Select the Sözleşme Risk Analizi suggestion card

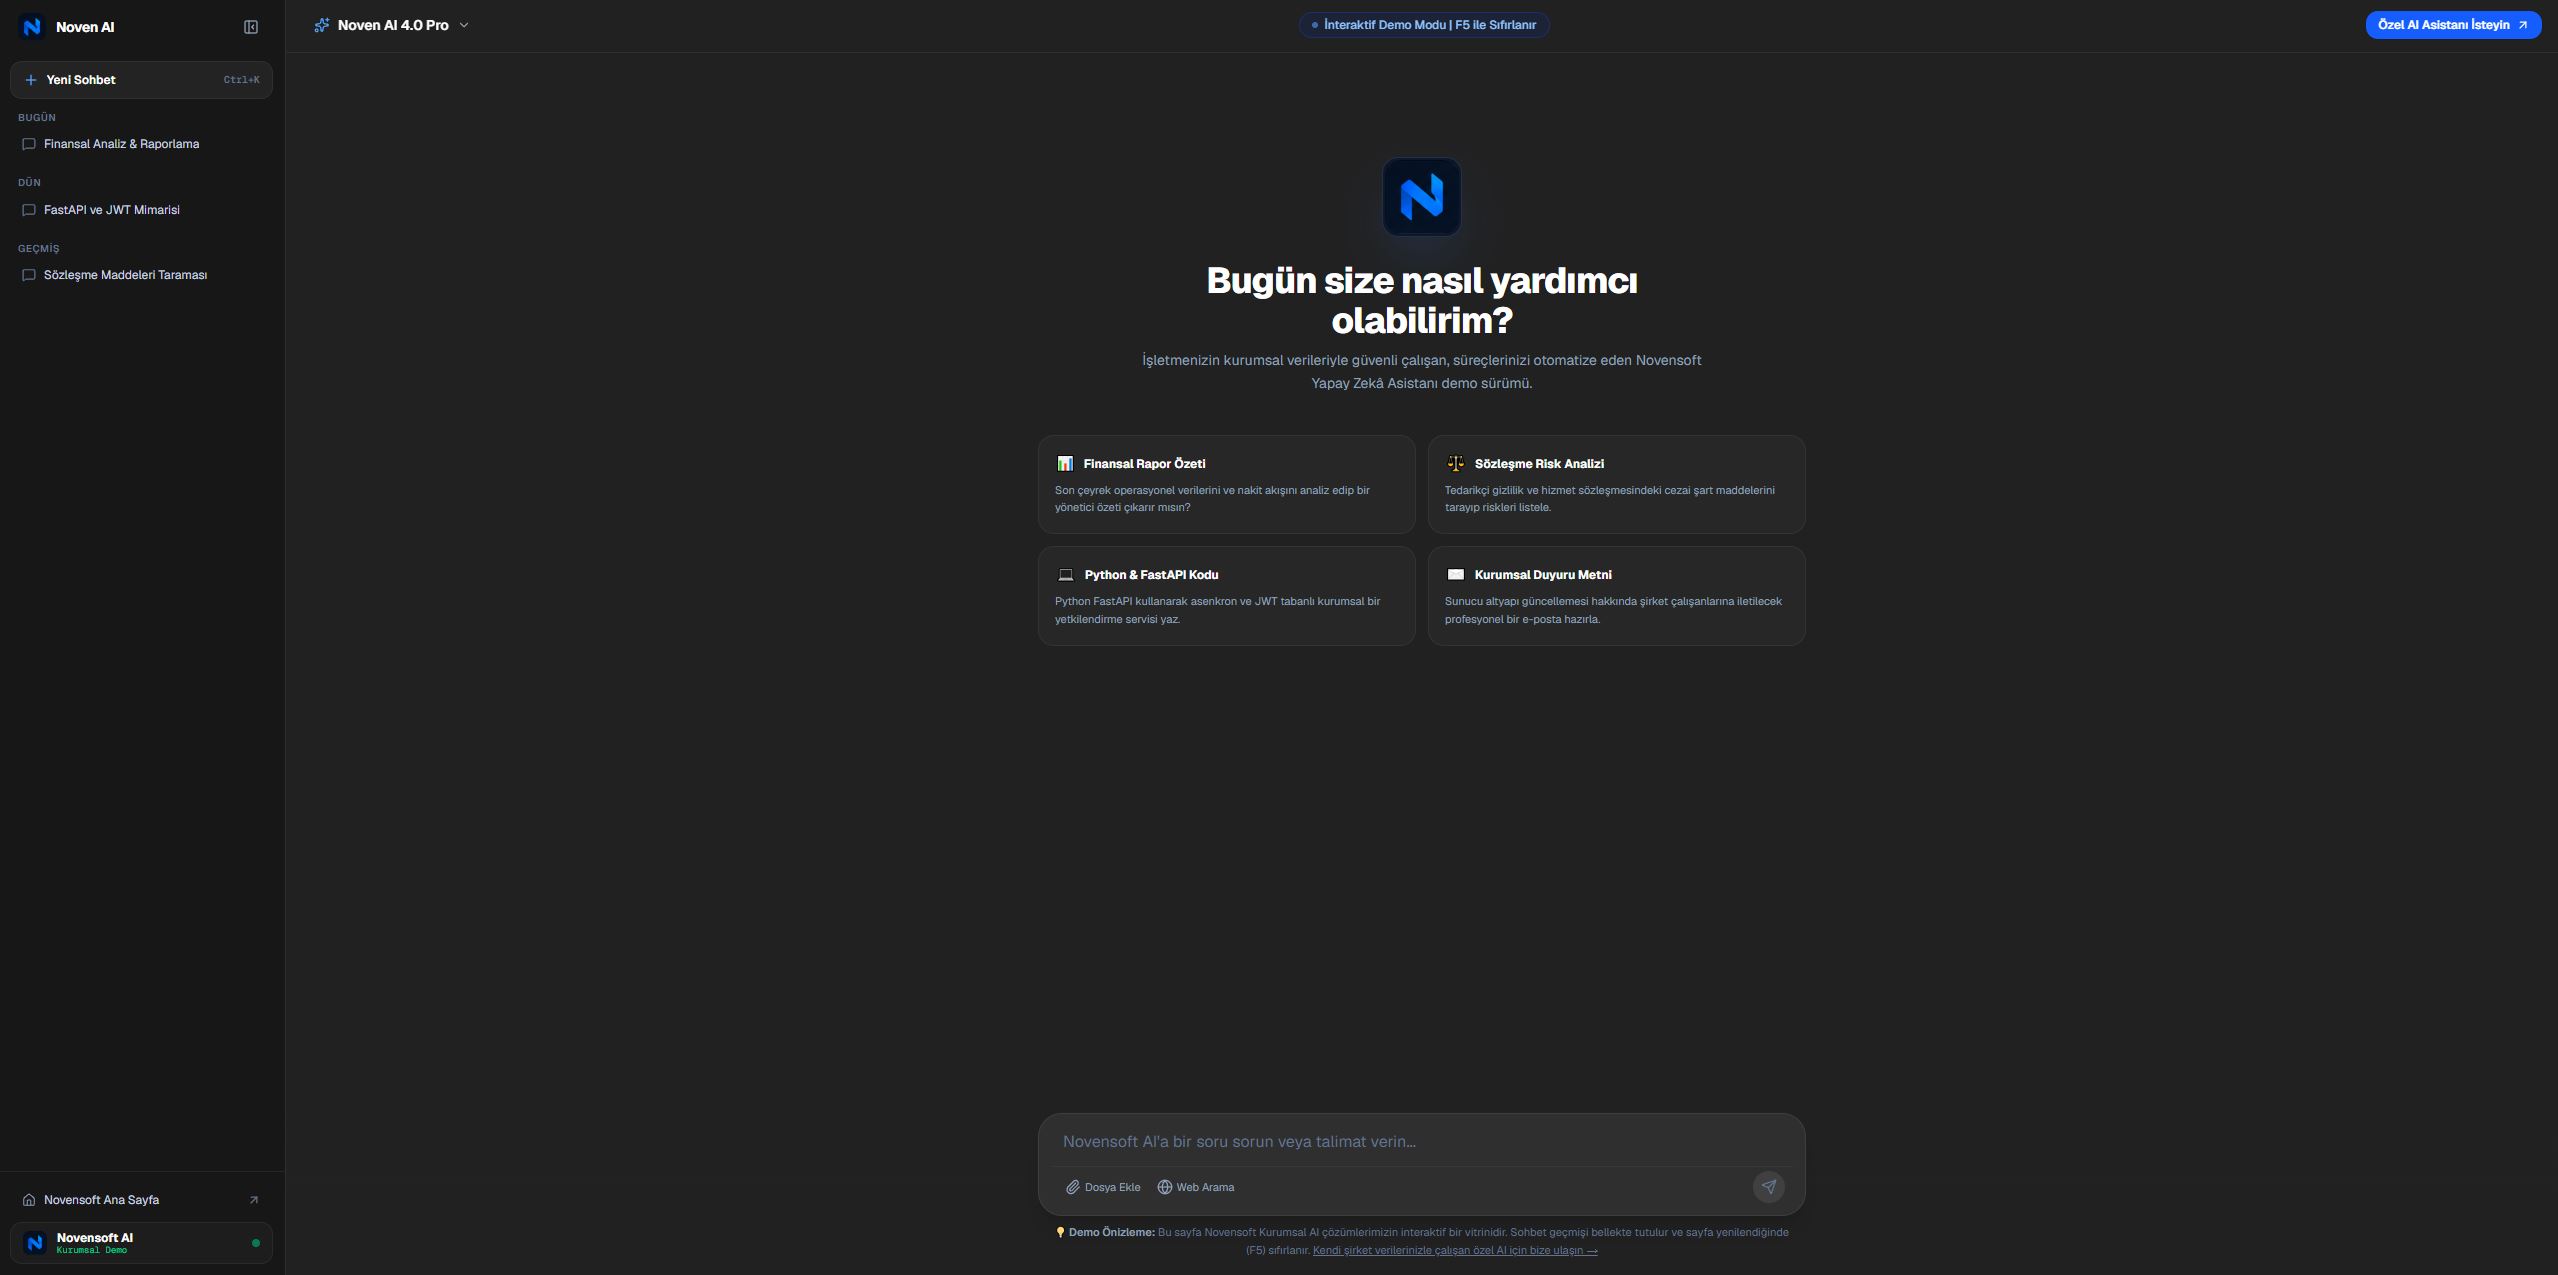[x=1616, y=484]
